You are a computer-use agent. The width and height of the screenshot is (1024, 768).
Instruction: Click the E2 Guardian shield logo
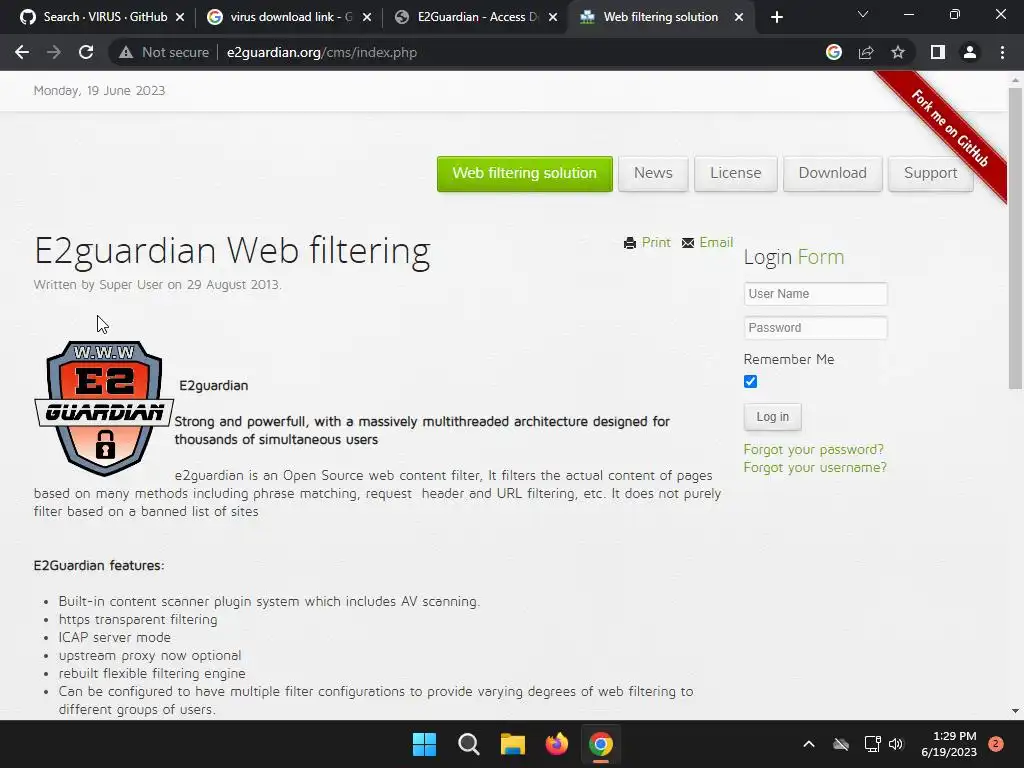point(104,408)
